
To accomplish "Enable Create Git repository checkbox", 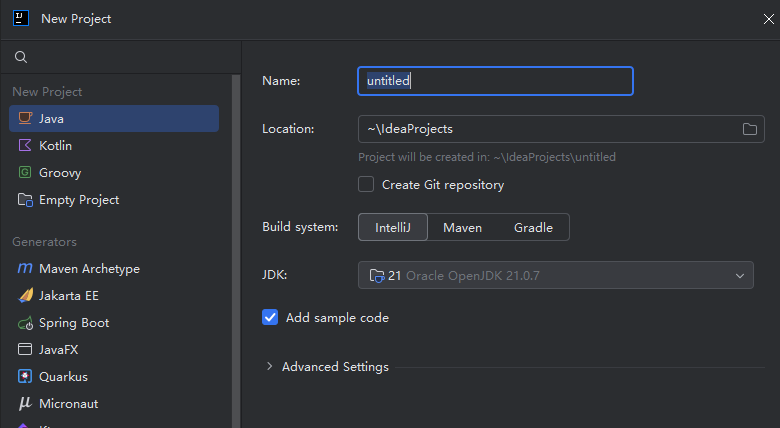I will [x=366, y=184].
